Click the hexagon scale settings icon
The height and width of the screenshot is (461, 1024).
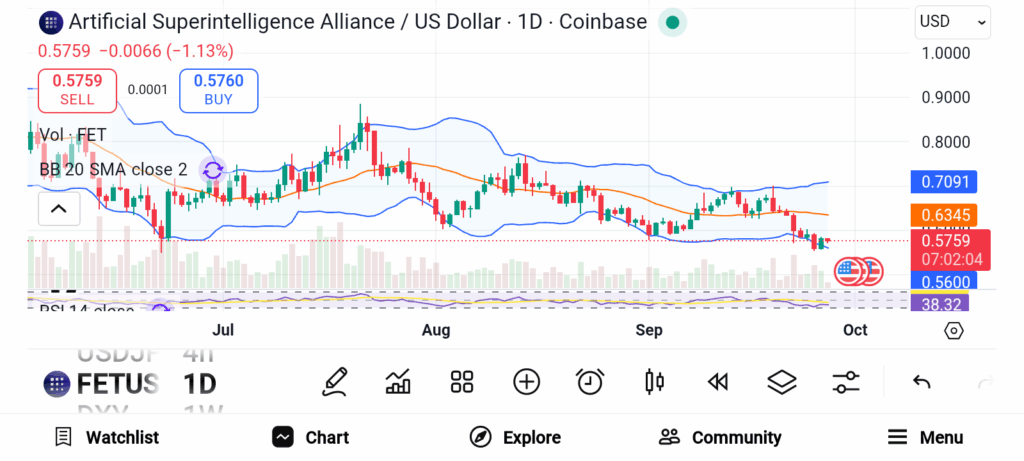click(953, 331)
